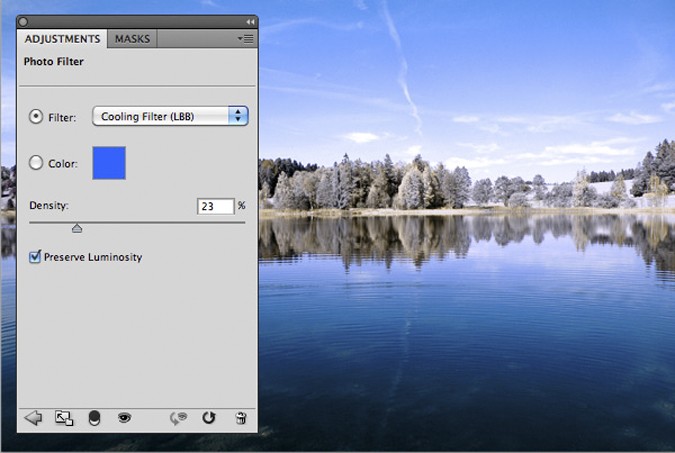Image resolution: width=675 pixels, height=453 pixels.
Task: Toggle adjustment layer visibility eye icon
Action: click(124, 417)
